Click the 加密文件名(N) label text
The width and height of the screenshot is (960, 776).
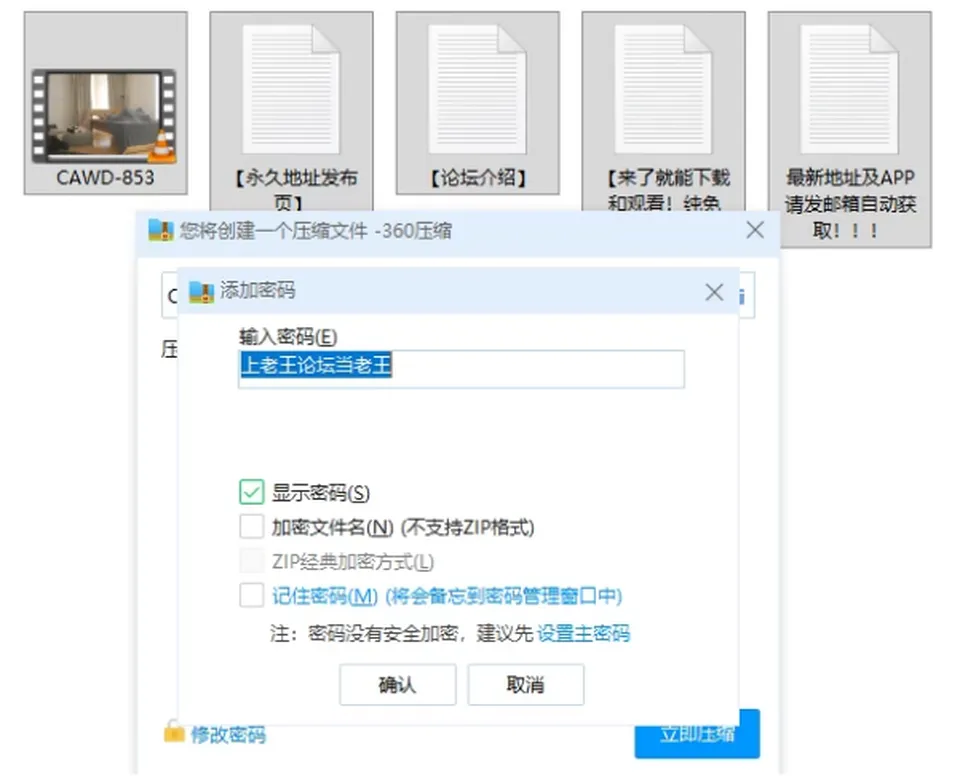(x=403, y=527)
